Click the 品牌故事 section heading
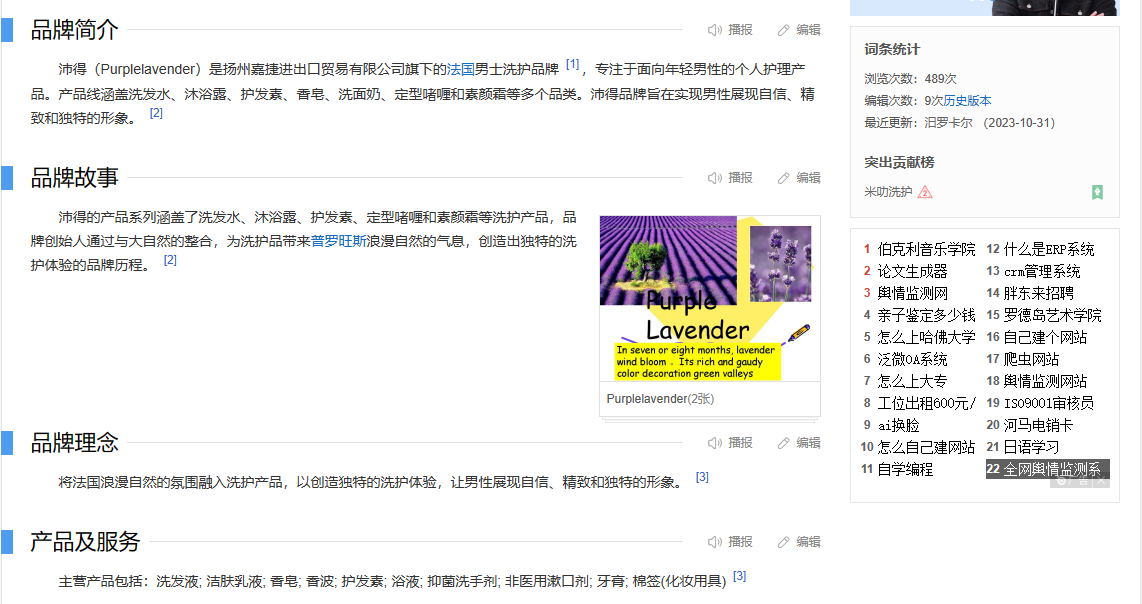1142x604 pixels. tap(74, 178)
